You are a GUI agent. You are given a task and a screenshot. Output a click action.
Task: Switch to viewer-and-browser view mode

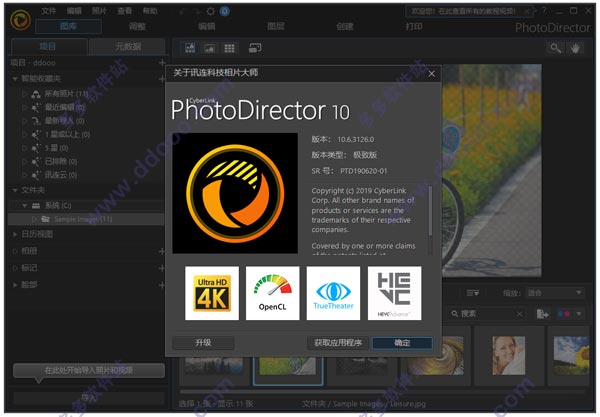click(x=190, y=48)
